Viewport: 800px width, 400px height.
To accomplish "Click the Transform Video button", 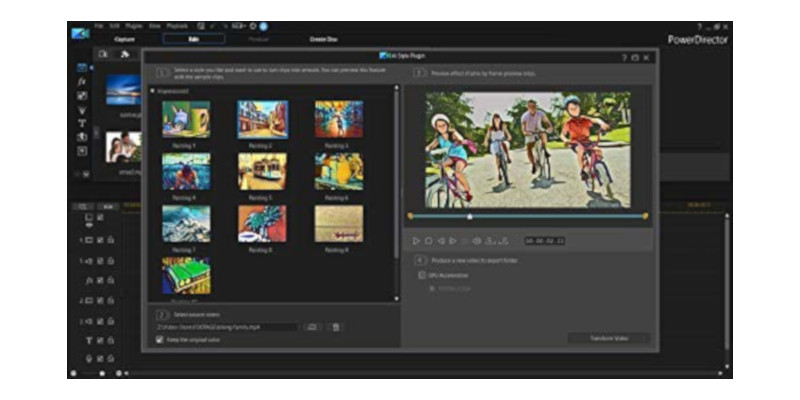I will 609,338.
